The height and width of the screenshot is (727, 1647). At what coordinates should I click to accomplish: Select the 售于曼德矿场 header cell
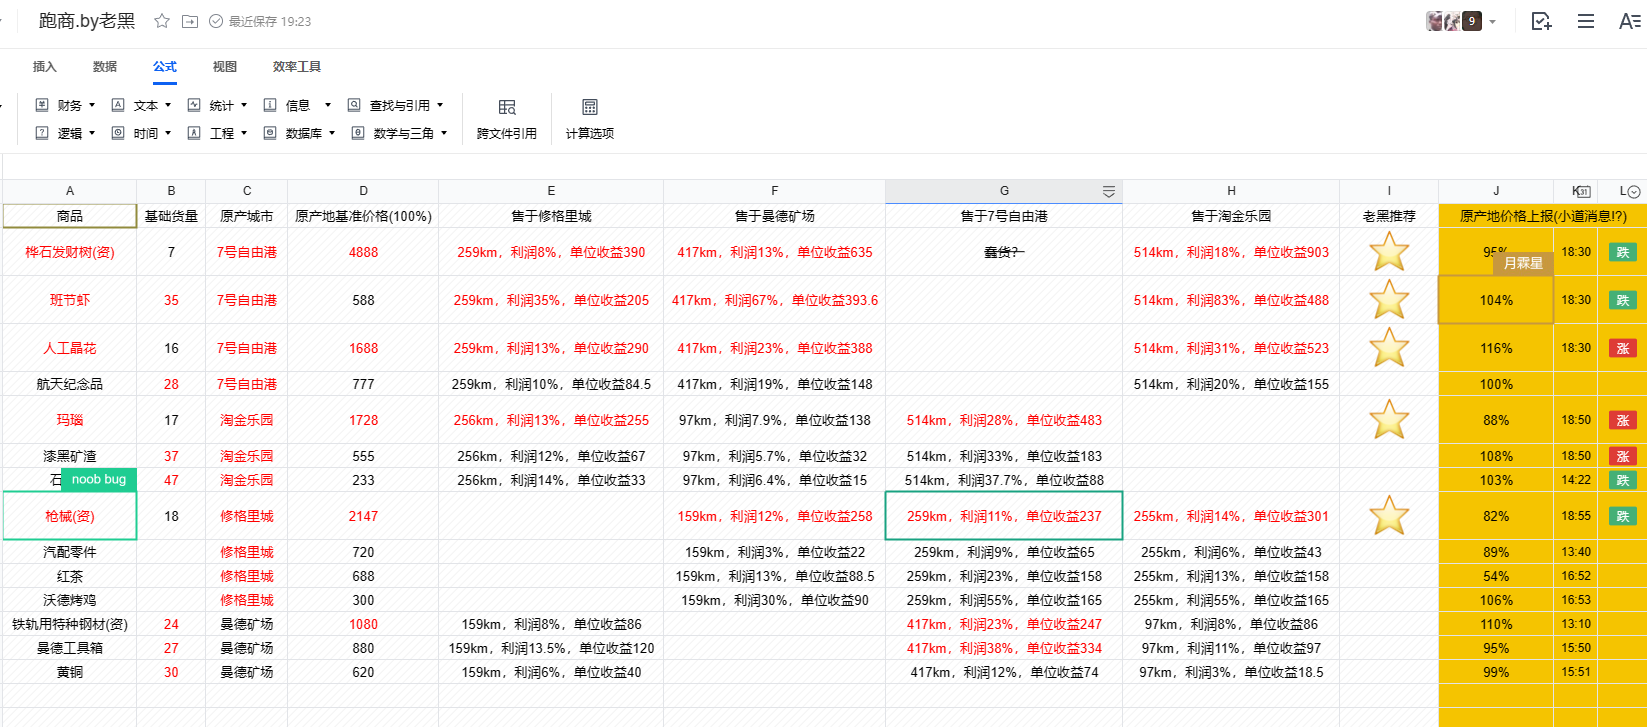775,216
